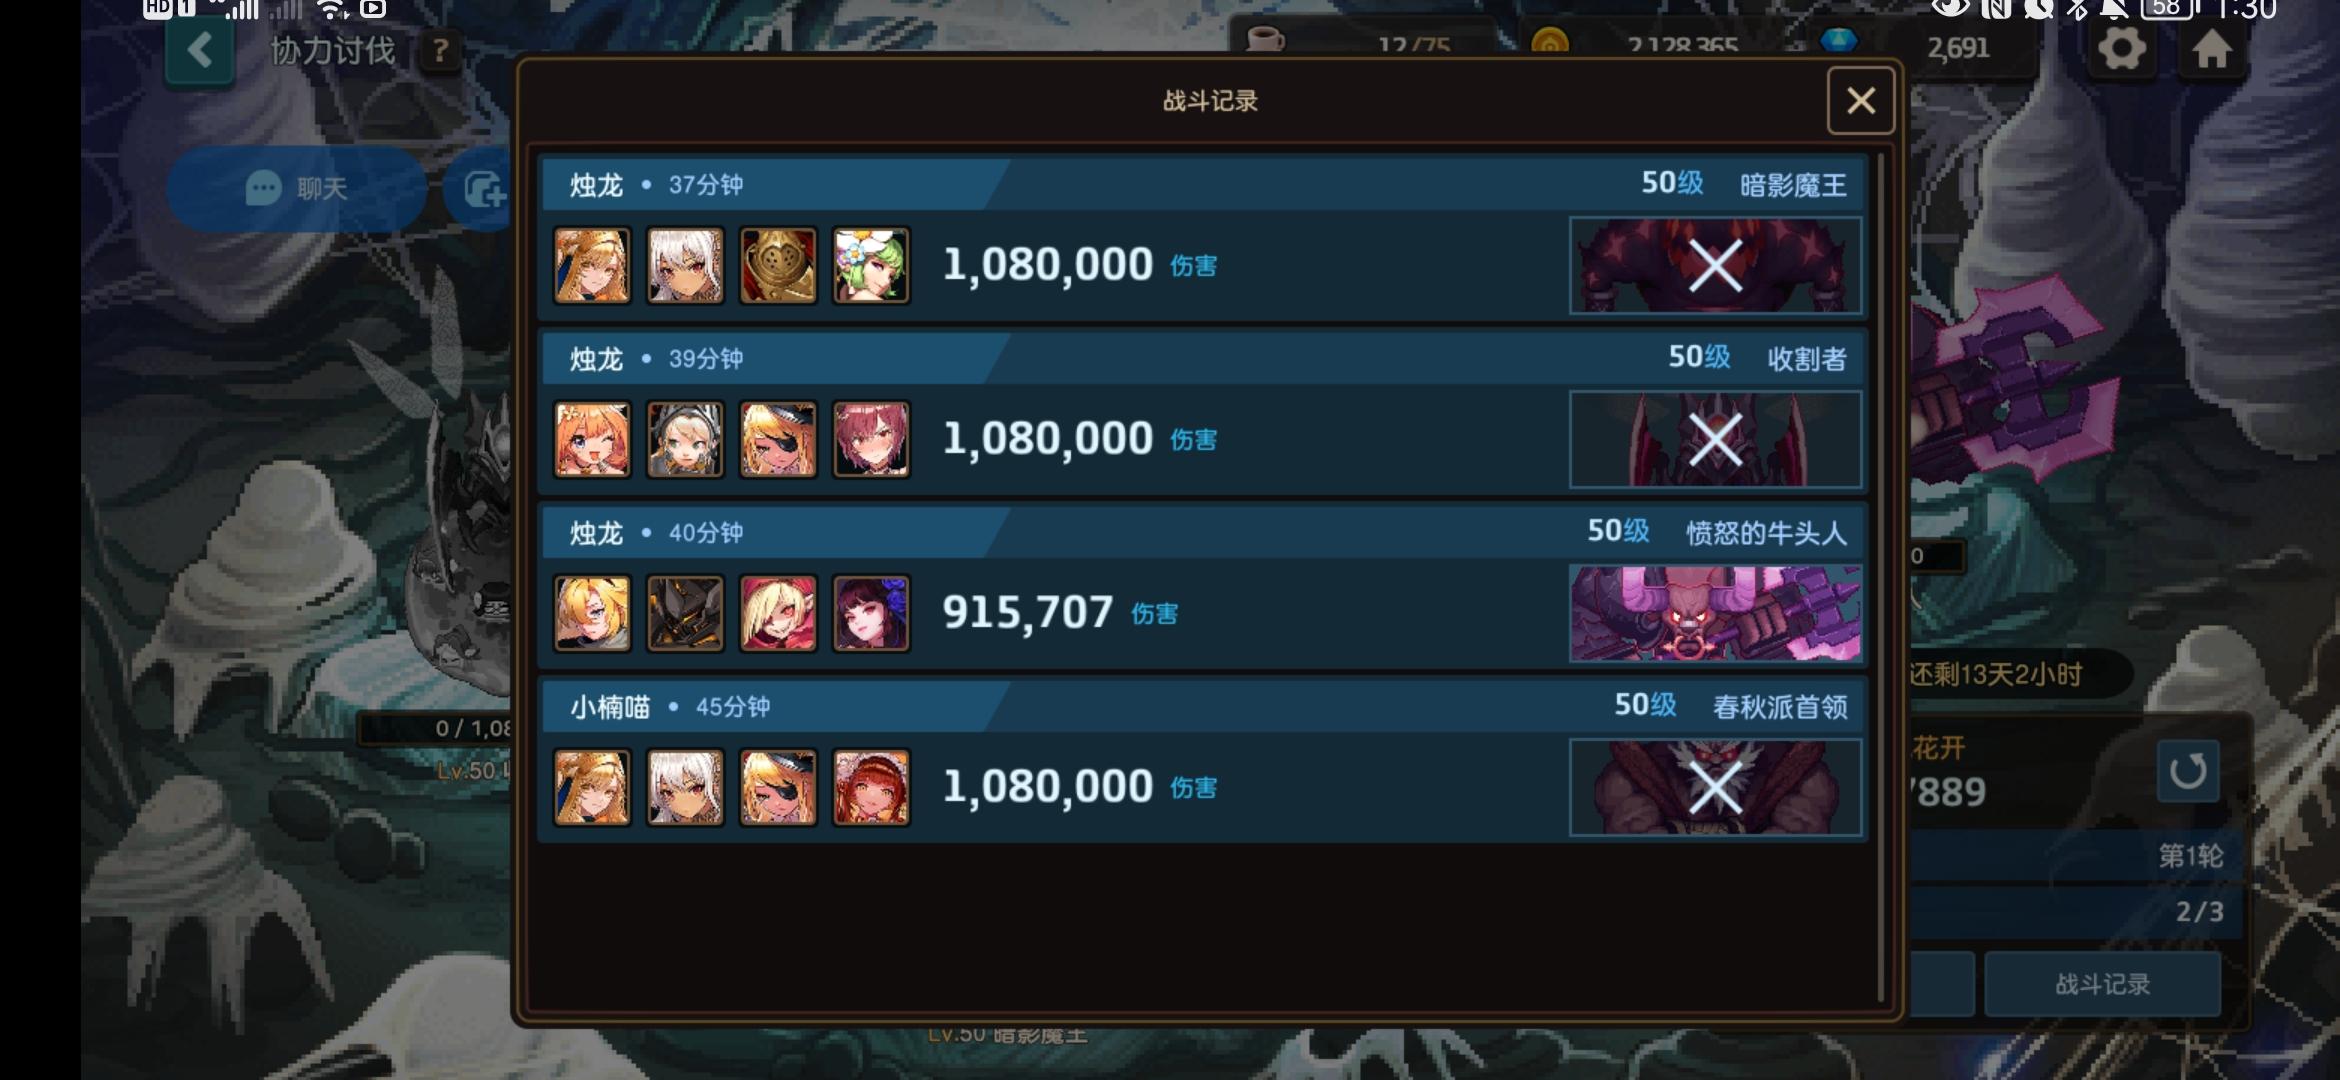Tap the back arrow button

200,50
